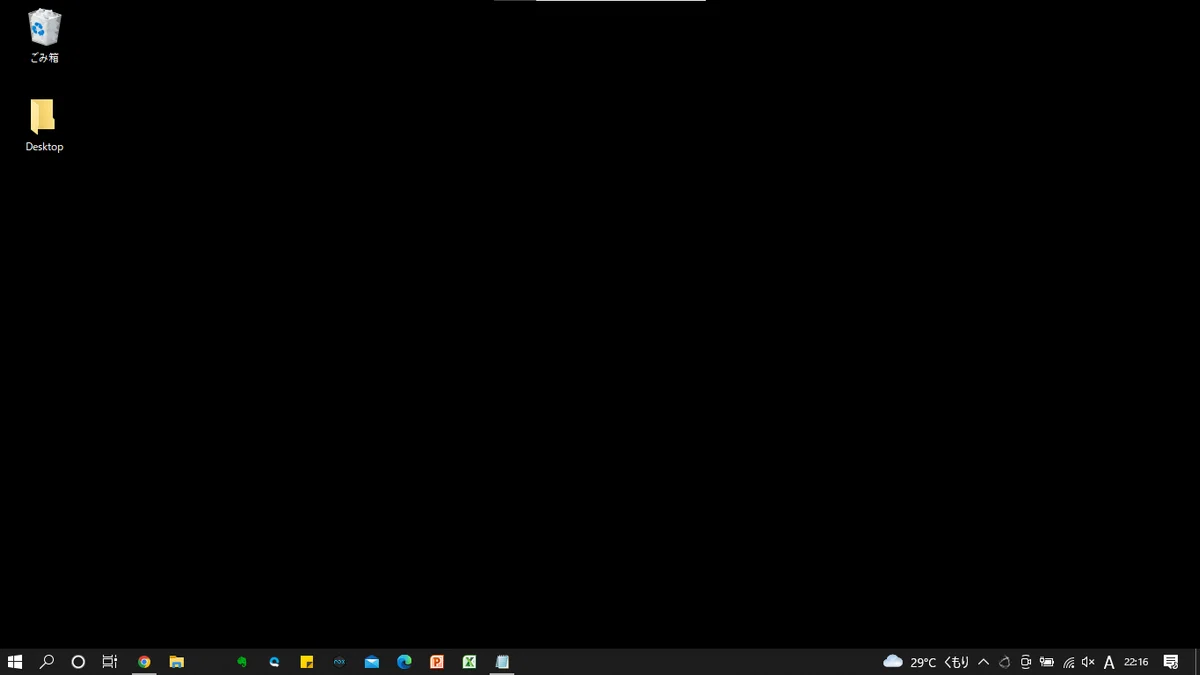Switch to Google Chrome on the taskbar

[x=144, y=662]
